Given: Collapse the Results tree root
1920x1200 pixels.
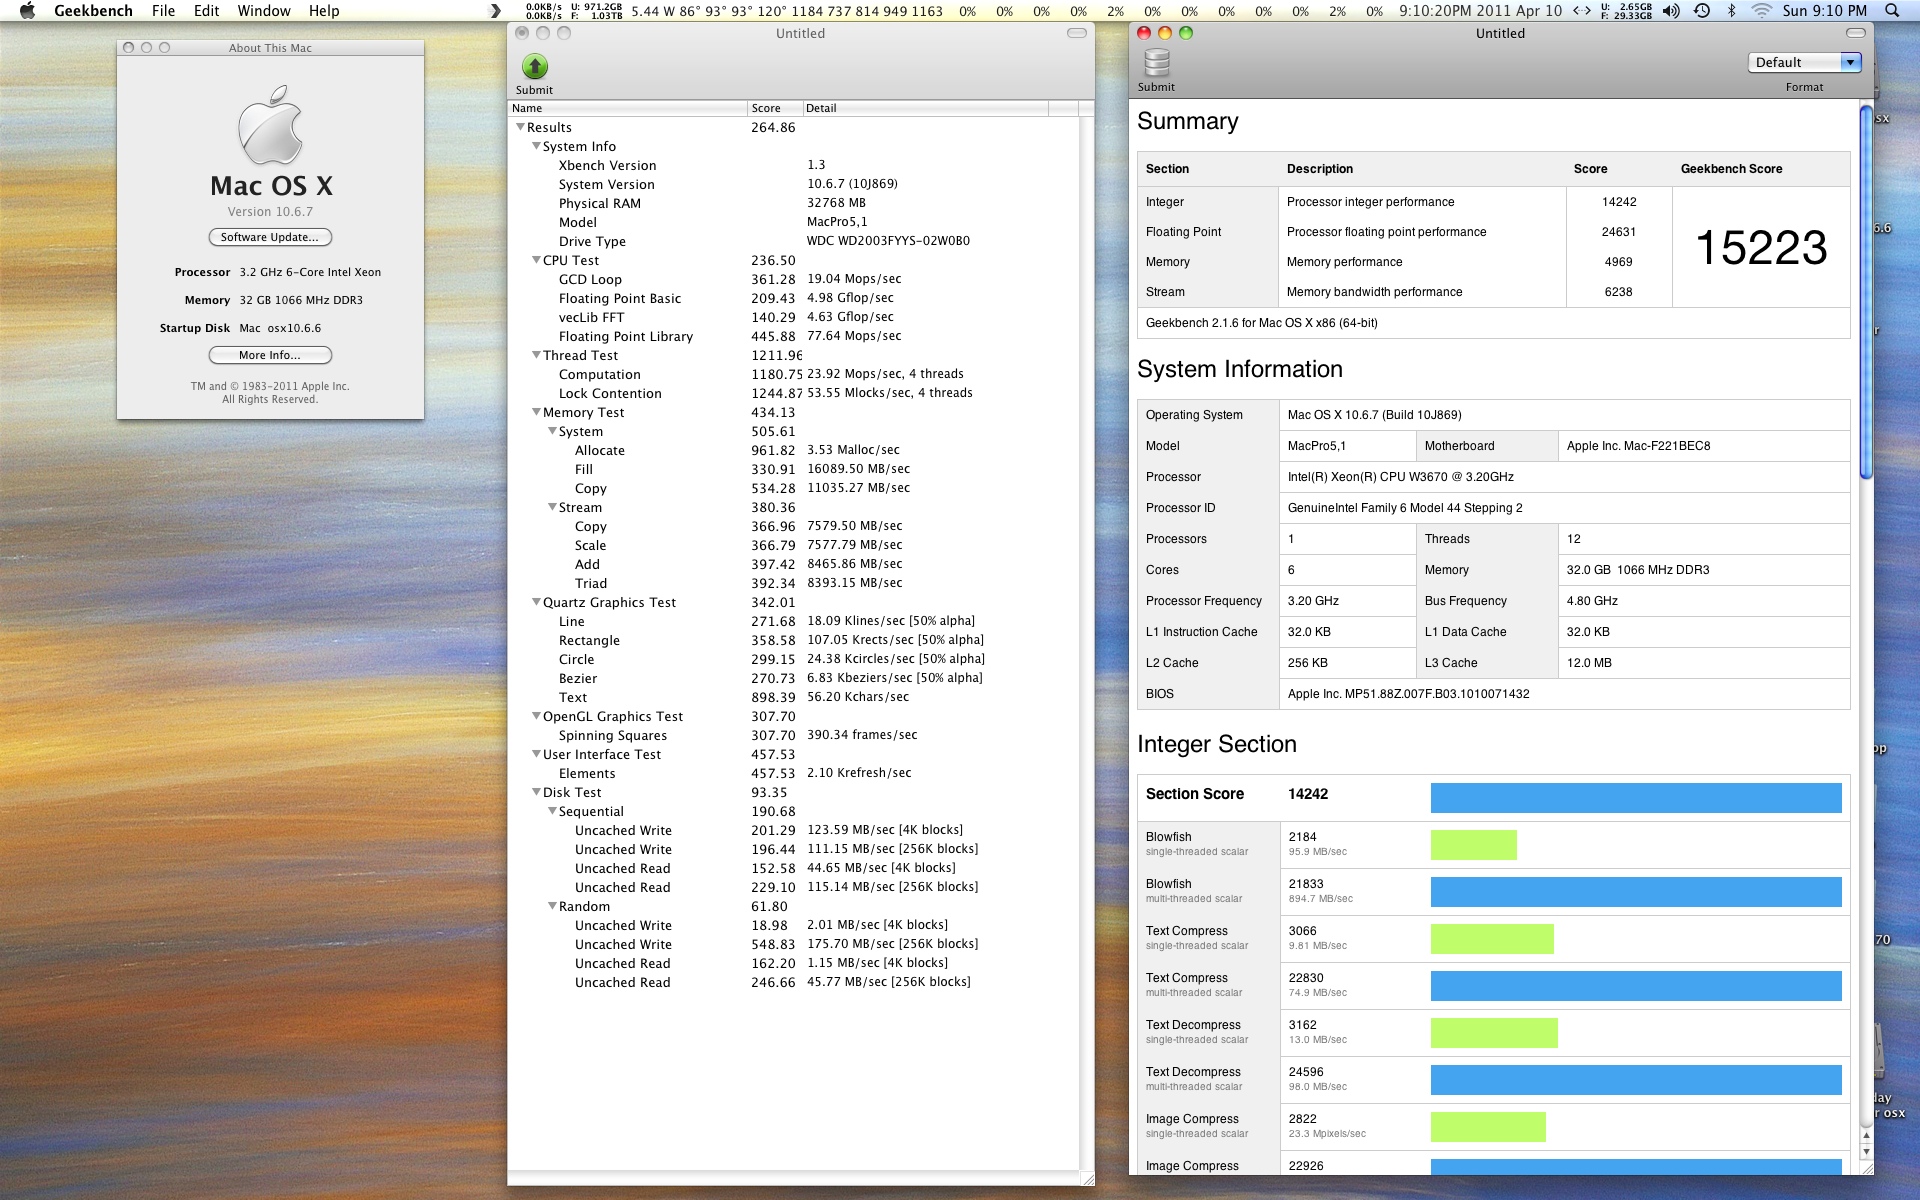Looking at the screenshot, I should click(x=520, y=127).
